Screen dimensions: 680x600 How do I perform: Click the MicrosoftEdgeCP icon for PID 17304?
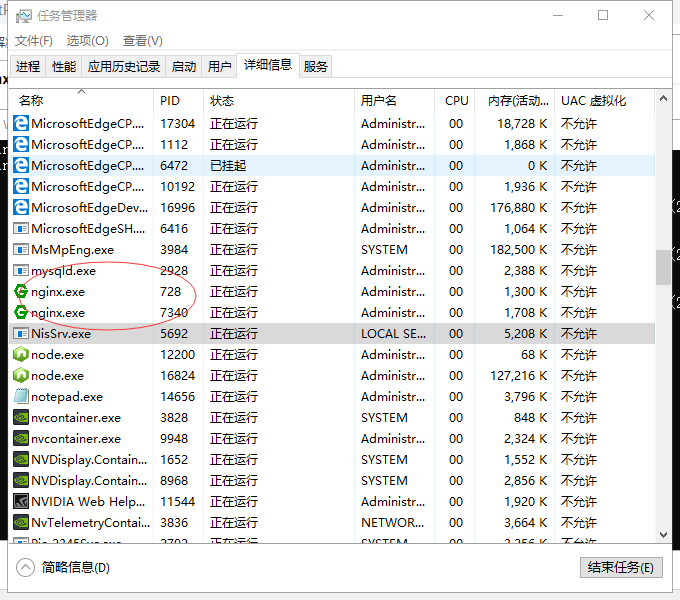pyautogui.click(x=21, y=124)
